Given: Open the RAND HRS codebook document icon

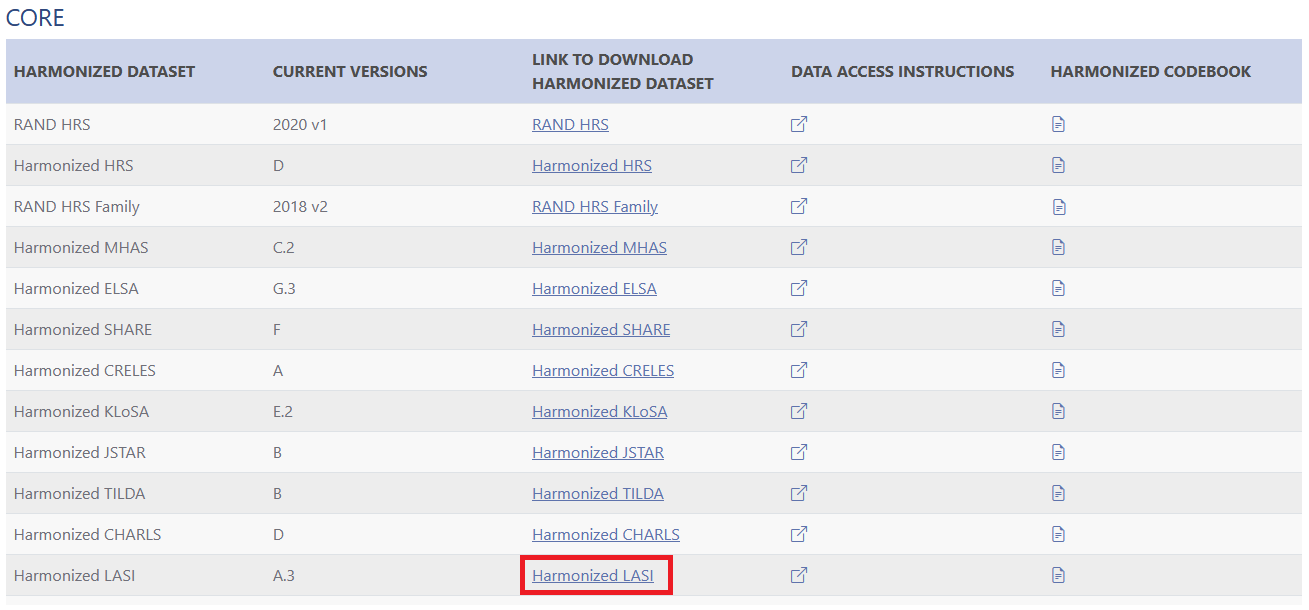Looking at the screenshot, I should pos(1058,124).
